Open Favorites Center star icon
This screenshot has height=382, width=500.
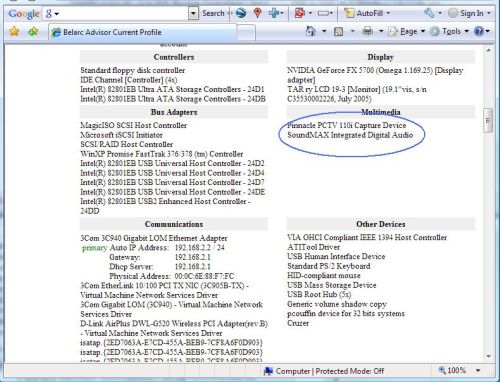[x=14, y=32]
